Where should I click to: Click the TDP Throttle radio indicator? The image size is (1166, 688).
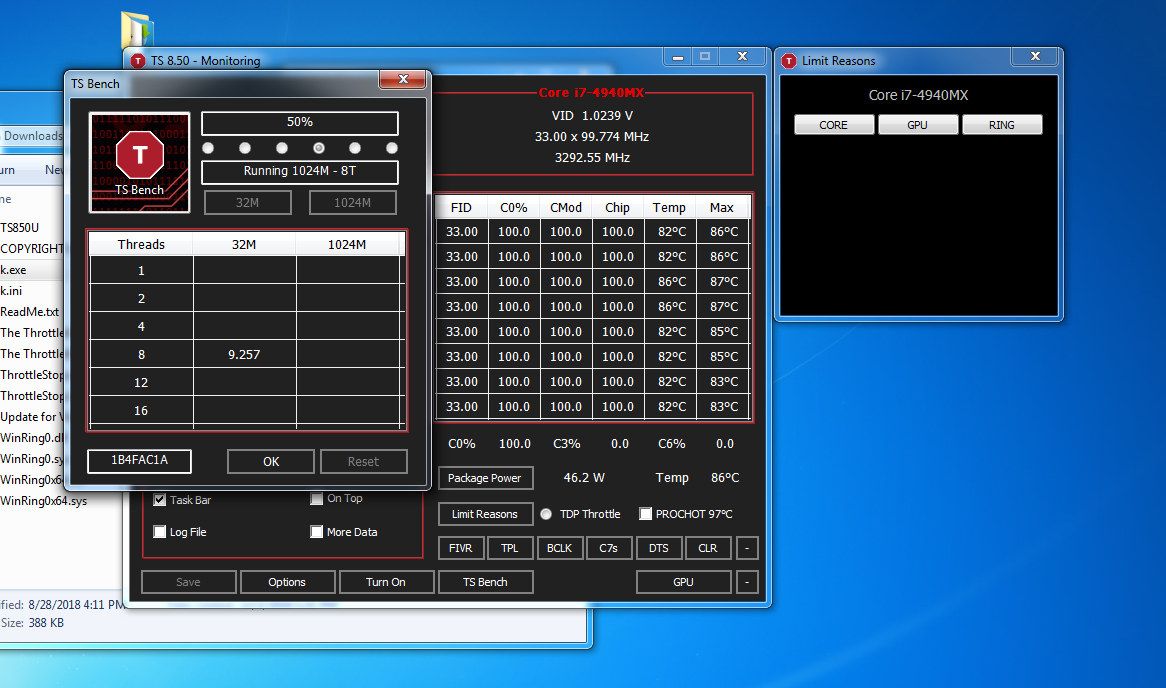[x=546, y=514]
